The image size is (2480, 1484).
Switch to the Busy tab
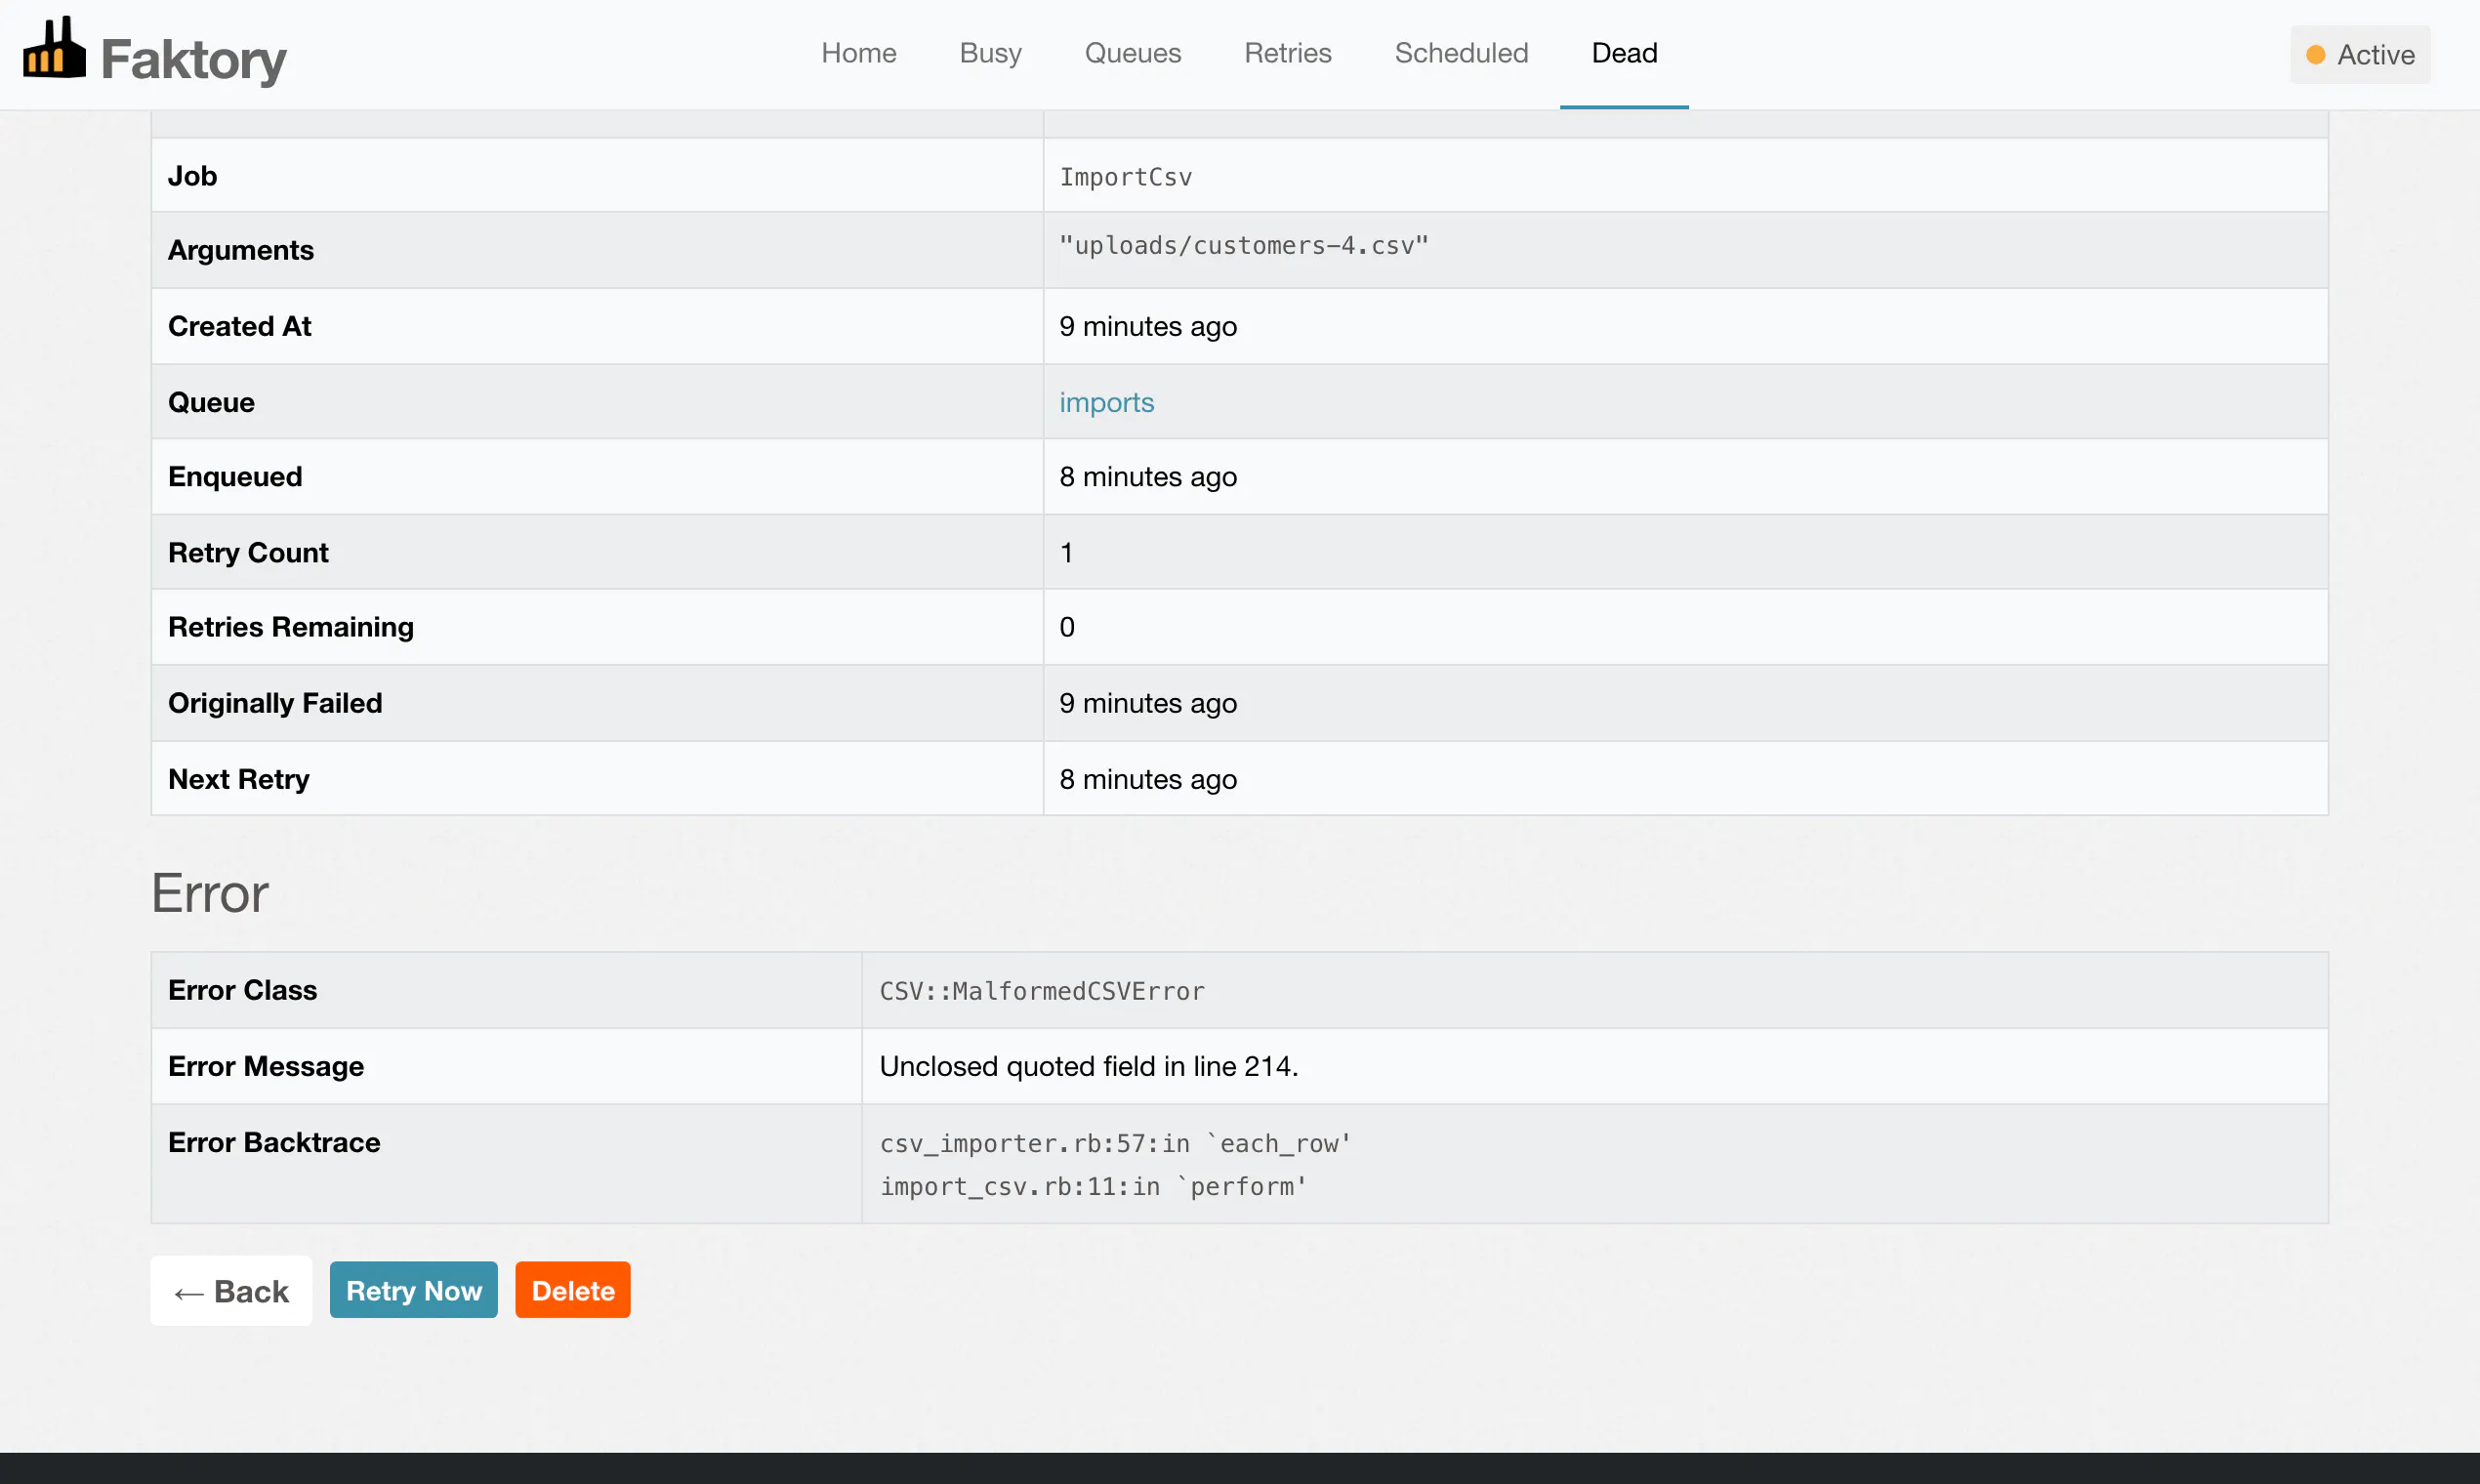990,53
